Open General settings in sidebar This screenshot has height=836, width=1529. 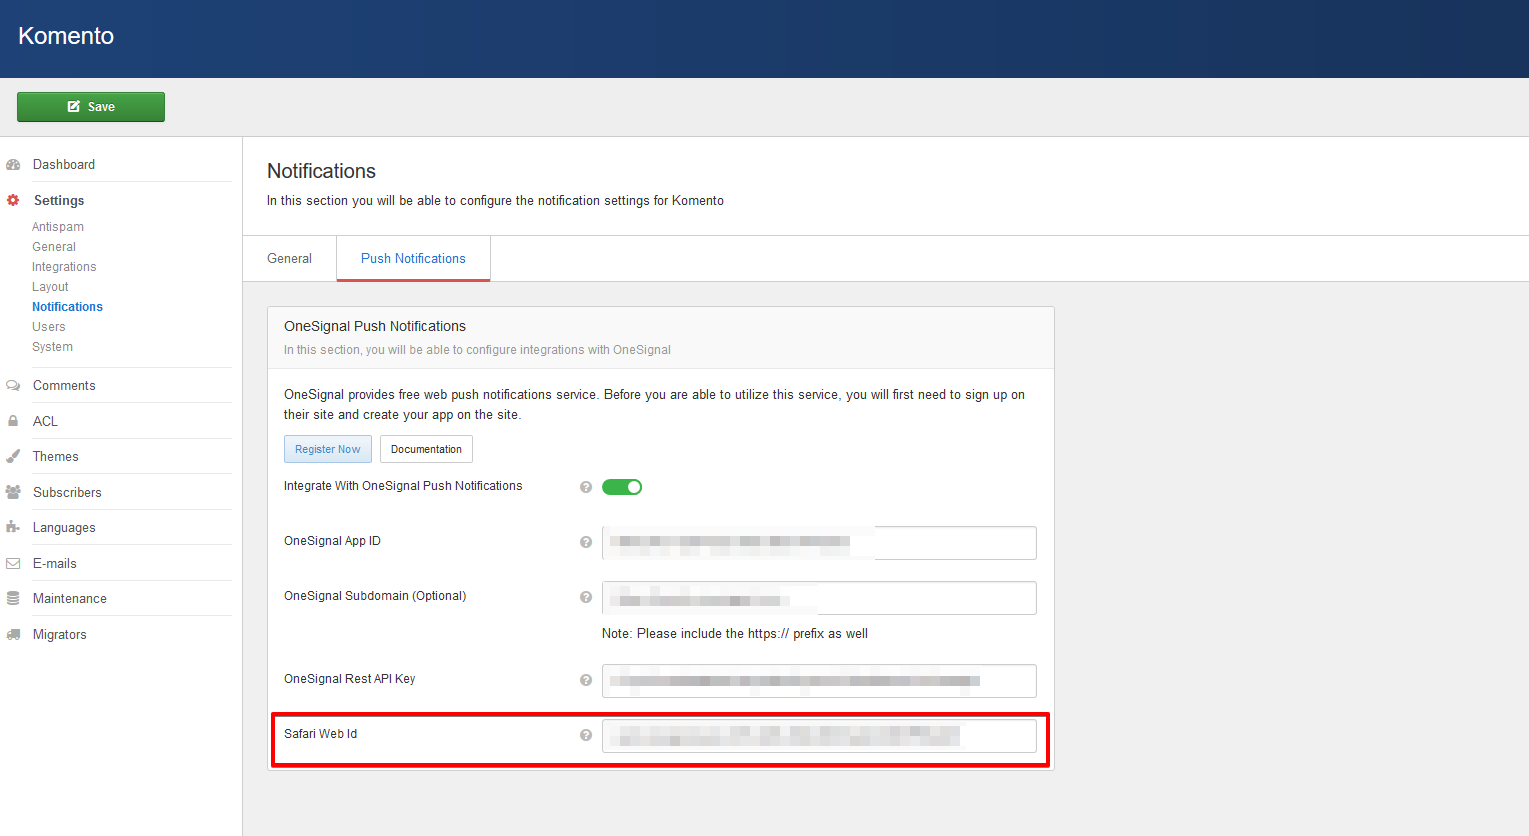click(x=54, y=247)
